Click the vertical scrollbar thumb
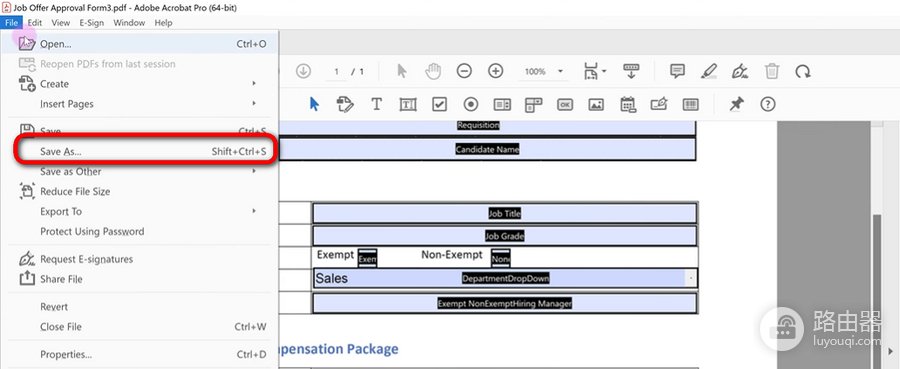This screenshot has height=369, width=900. coord(877,277)
